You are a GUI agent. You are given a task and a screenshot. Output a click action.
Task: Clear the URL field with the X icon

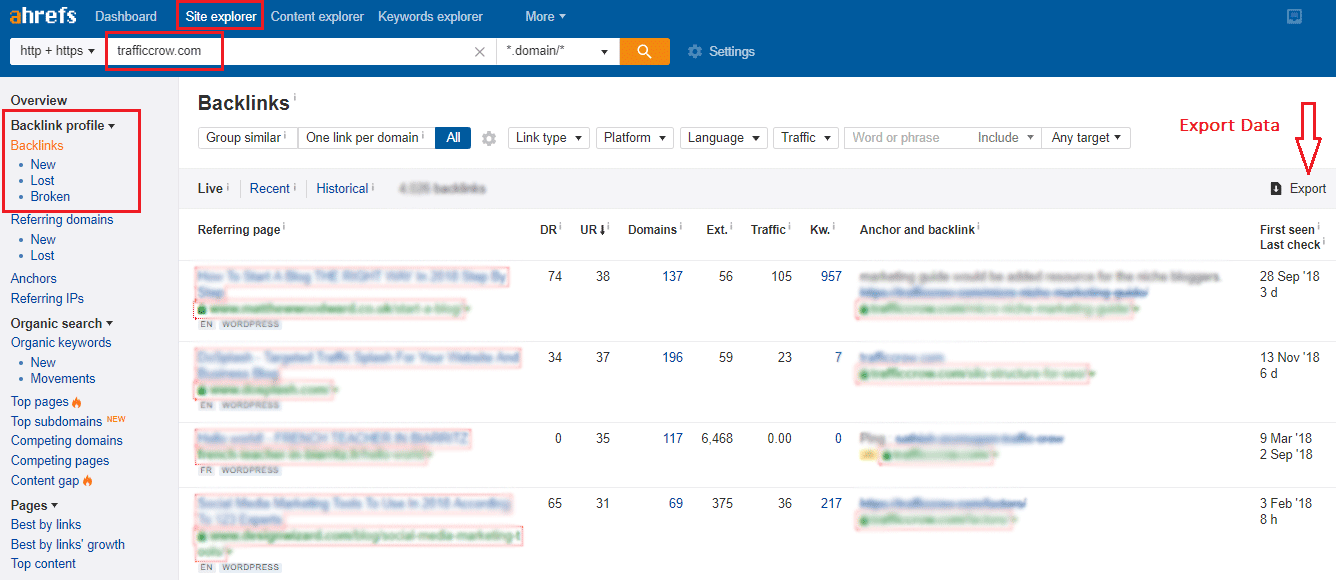click(x=480, y=52)
